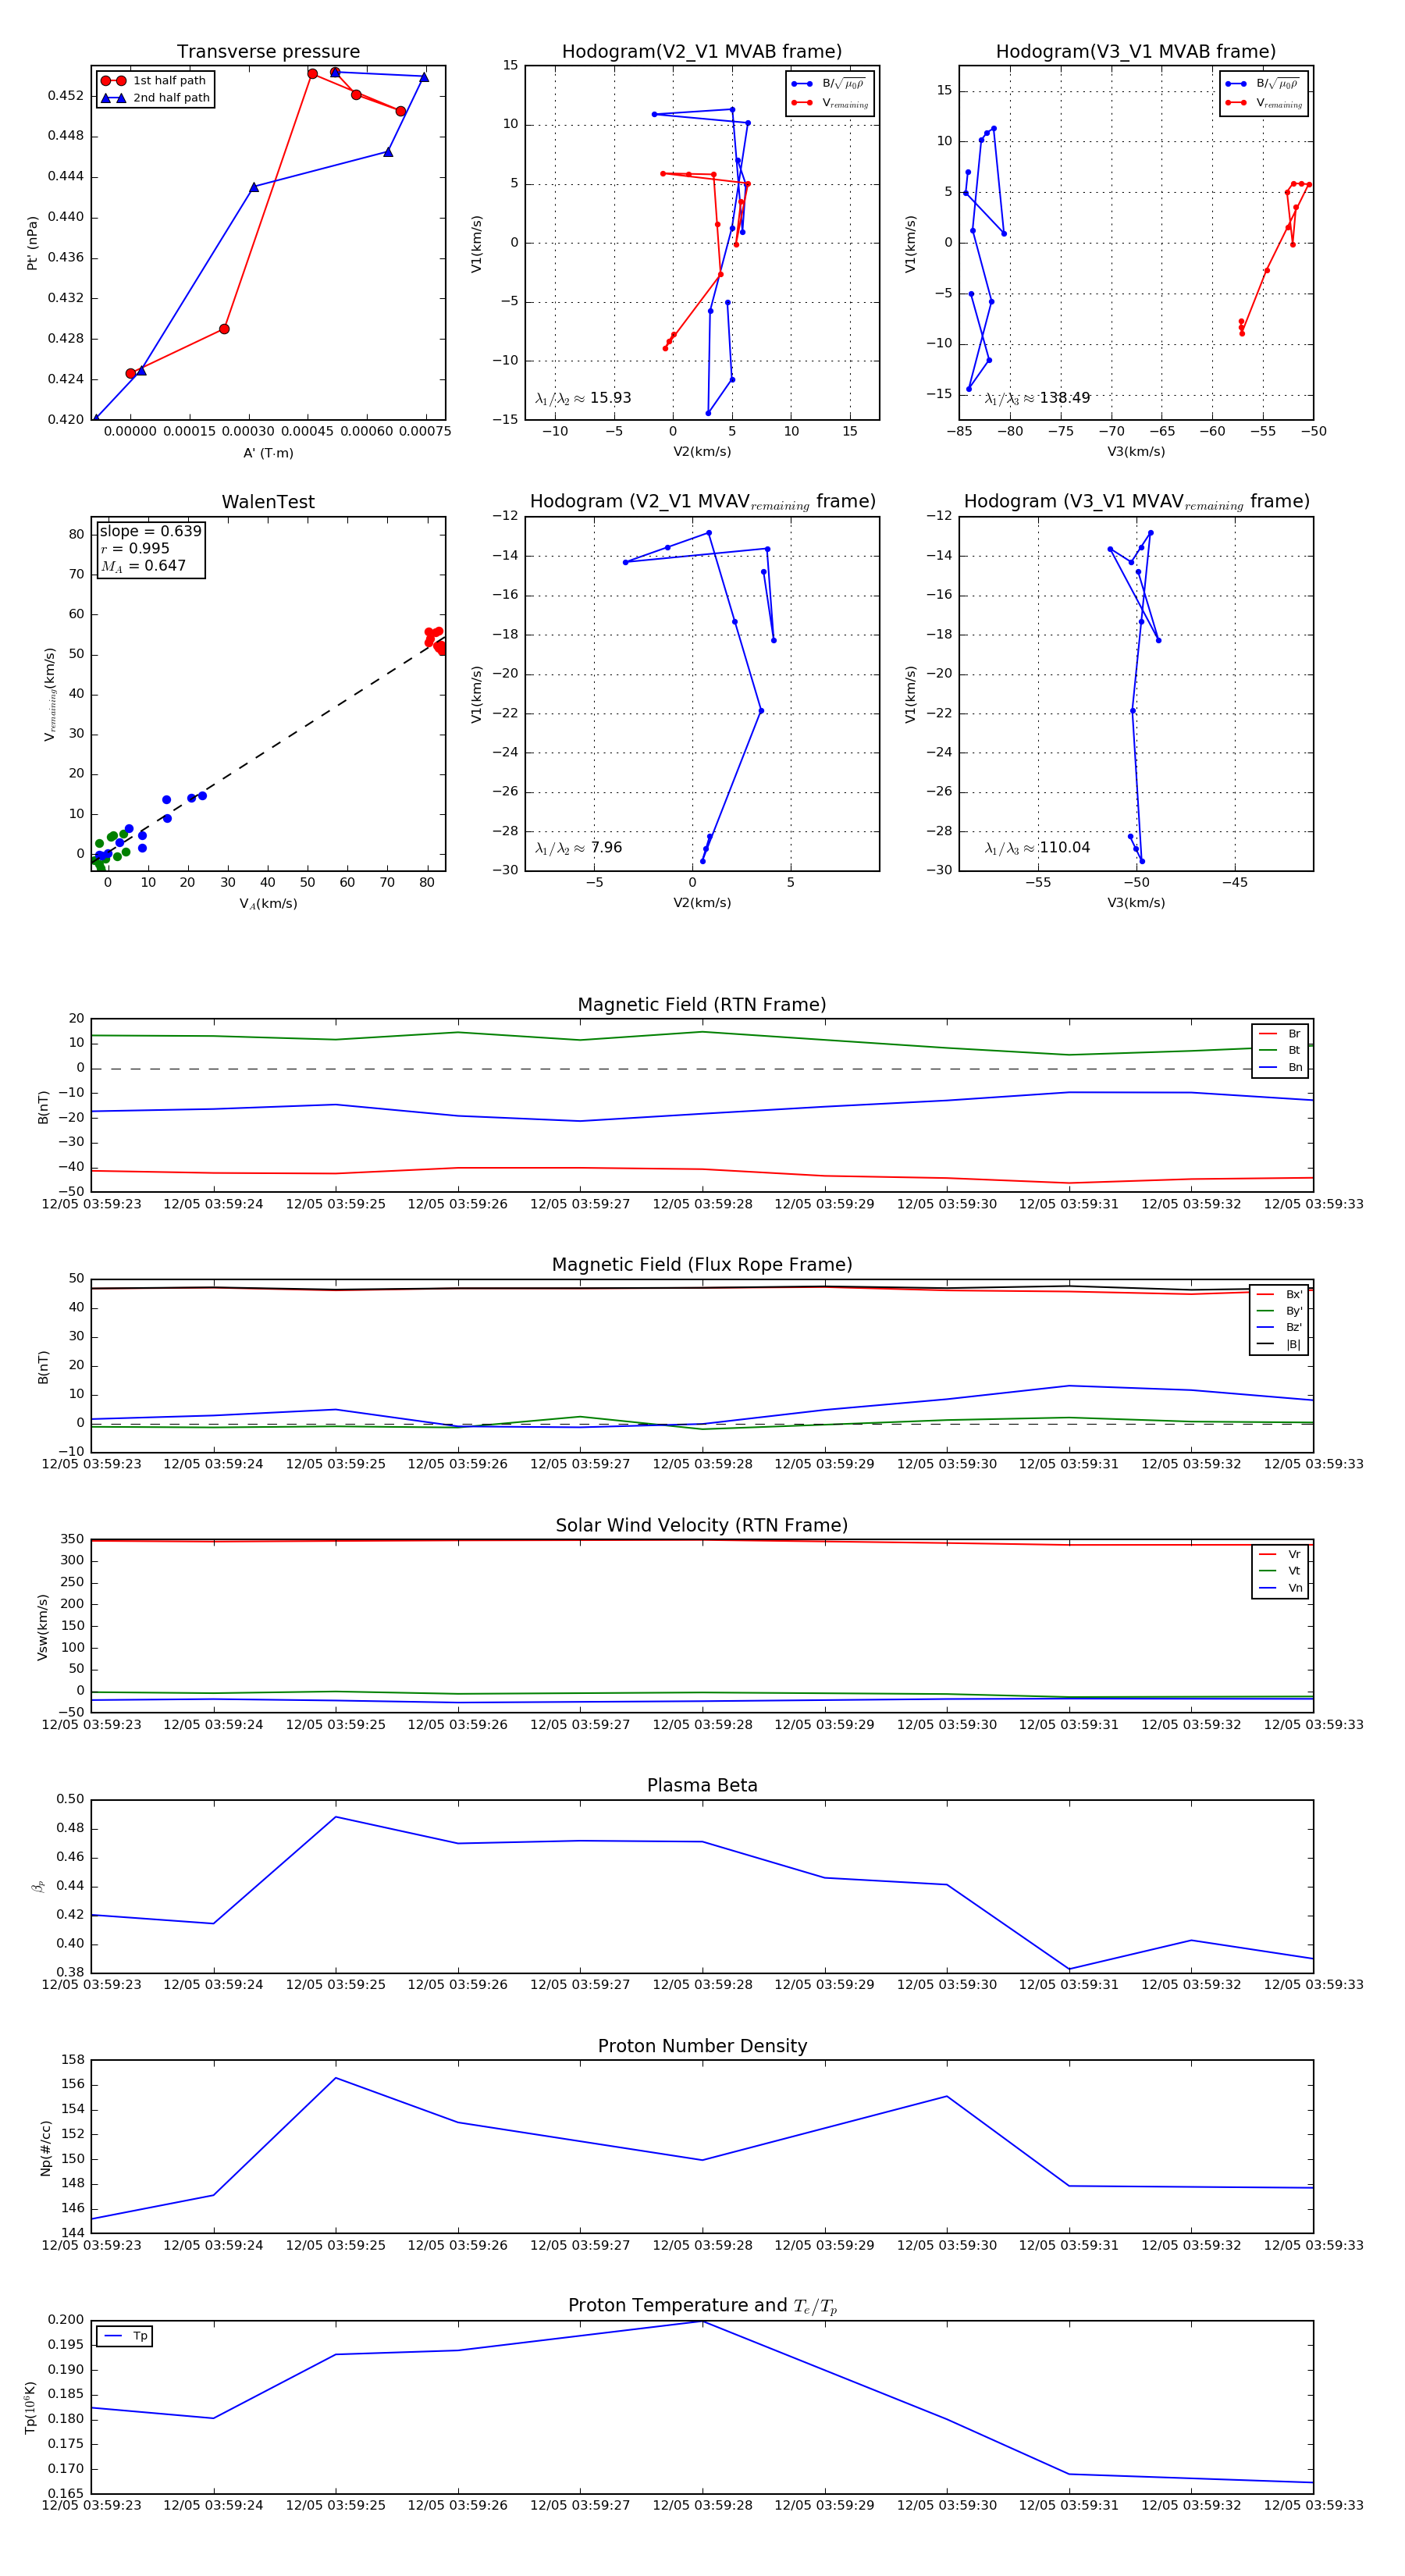This screenshot has width=1405, height=2576.
Task: Select the 'Br' legend entry
Action: (x=1280, y=1034)
